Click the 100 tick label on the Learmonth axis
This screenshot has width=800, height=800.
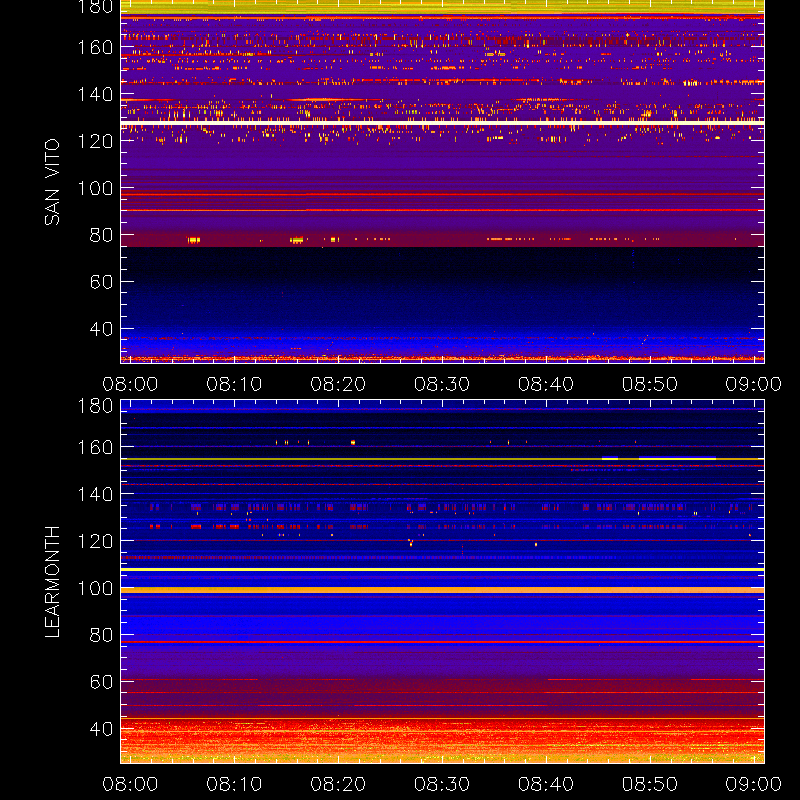click(x=95, y=588)
